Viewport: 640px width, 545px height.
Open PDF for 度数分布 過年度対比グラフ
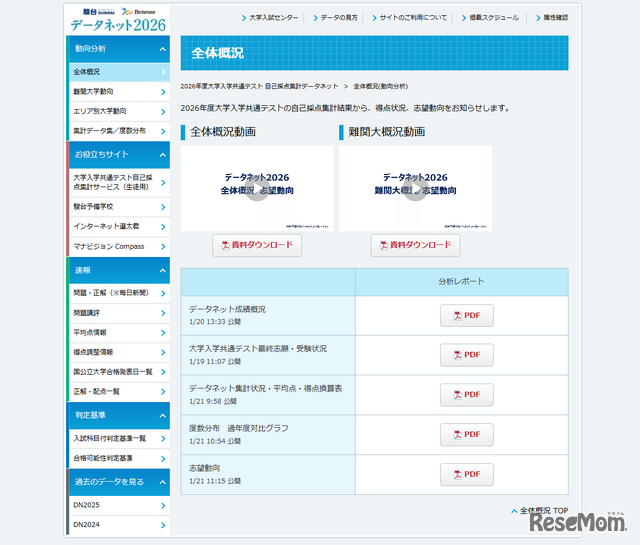point(467,434)
